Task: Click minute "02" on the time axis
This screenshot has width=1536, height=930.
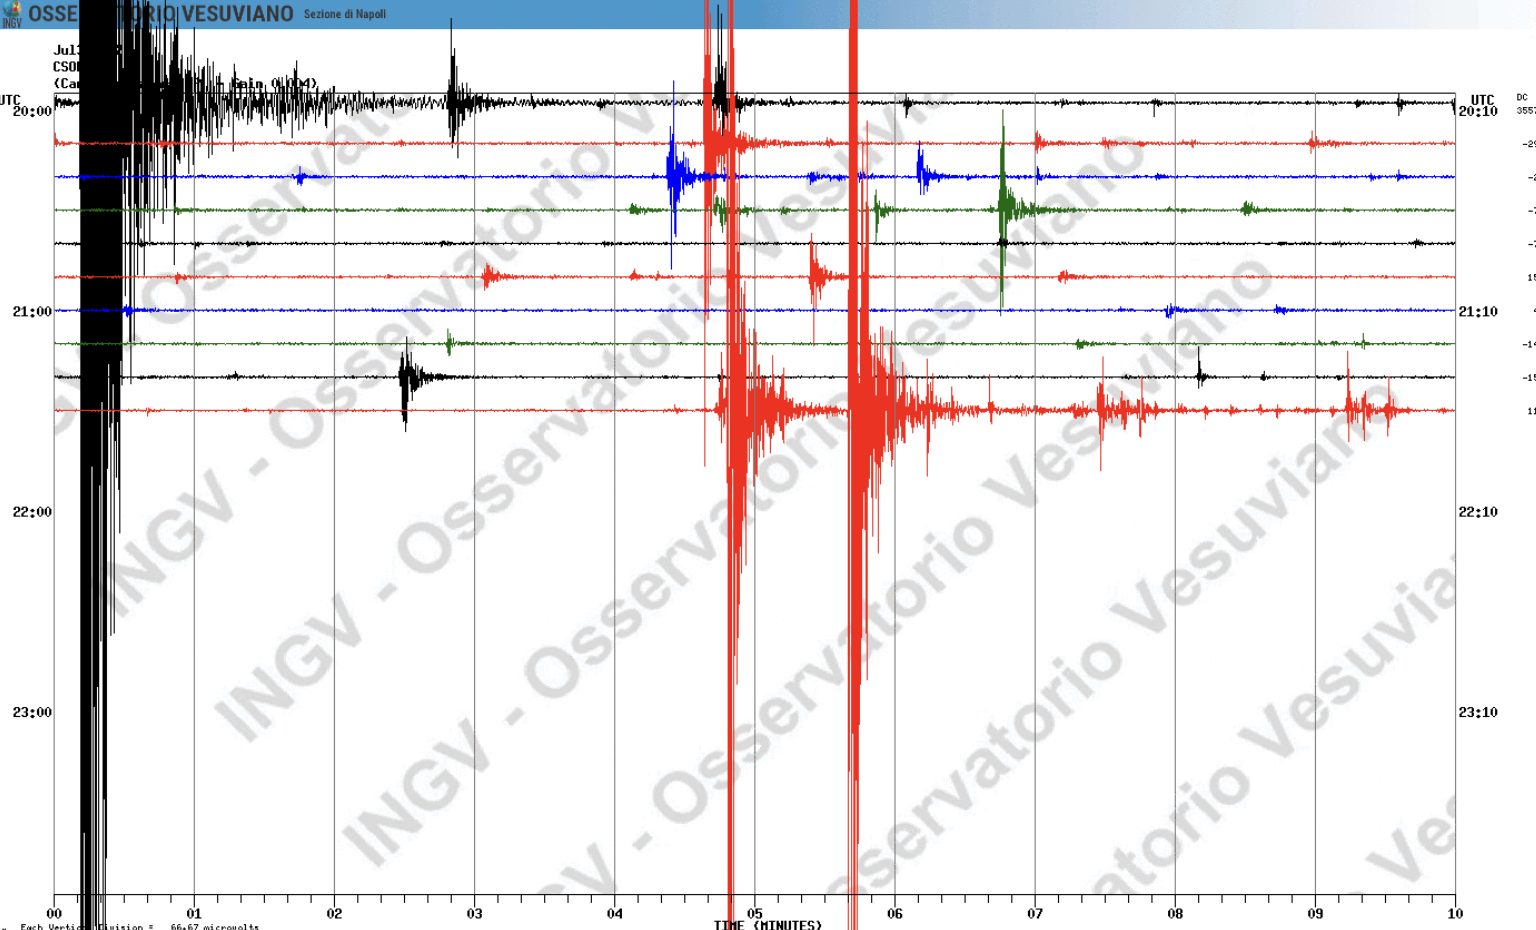Action: click(334, 913)
